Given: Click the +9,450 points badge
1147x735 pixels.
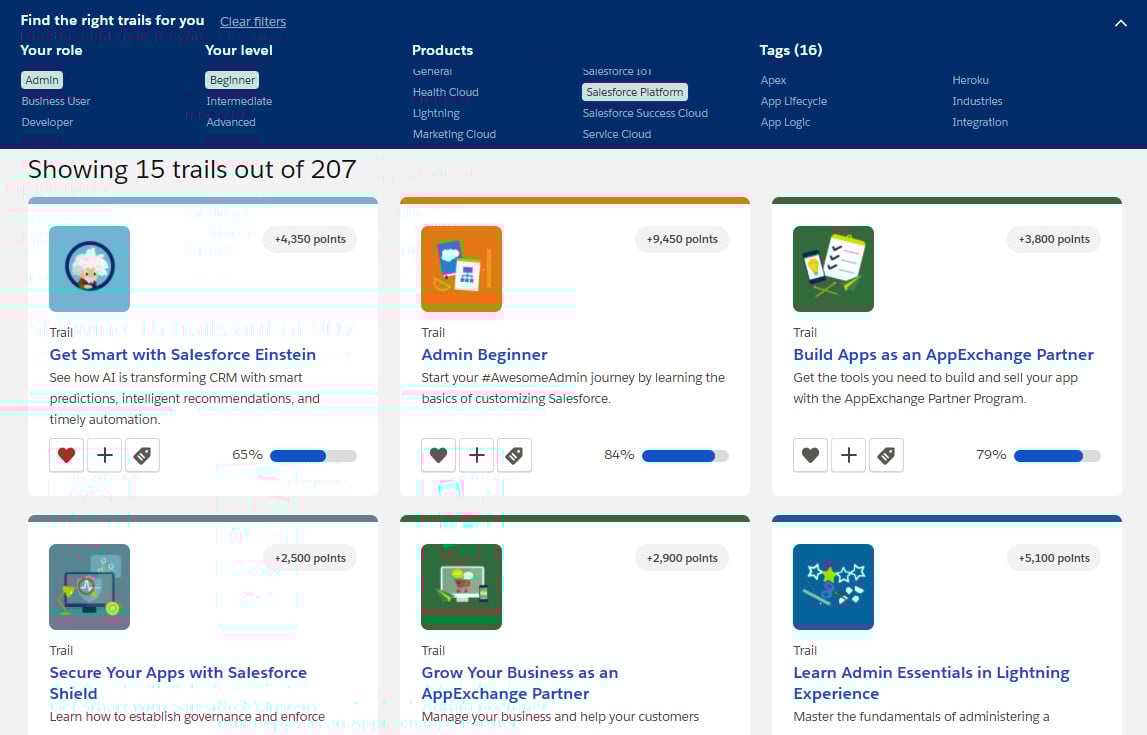Looking at the screenshot, I should pyautogui.click(x=682, y=239).
